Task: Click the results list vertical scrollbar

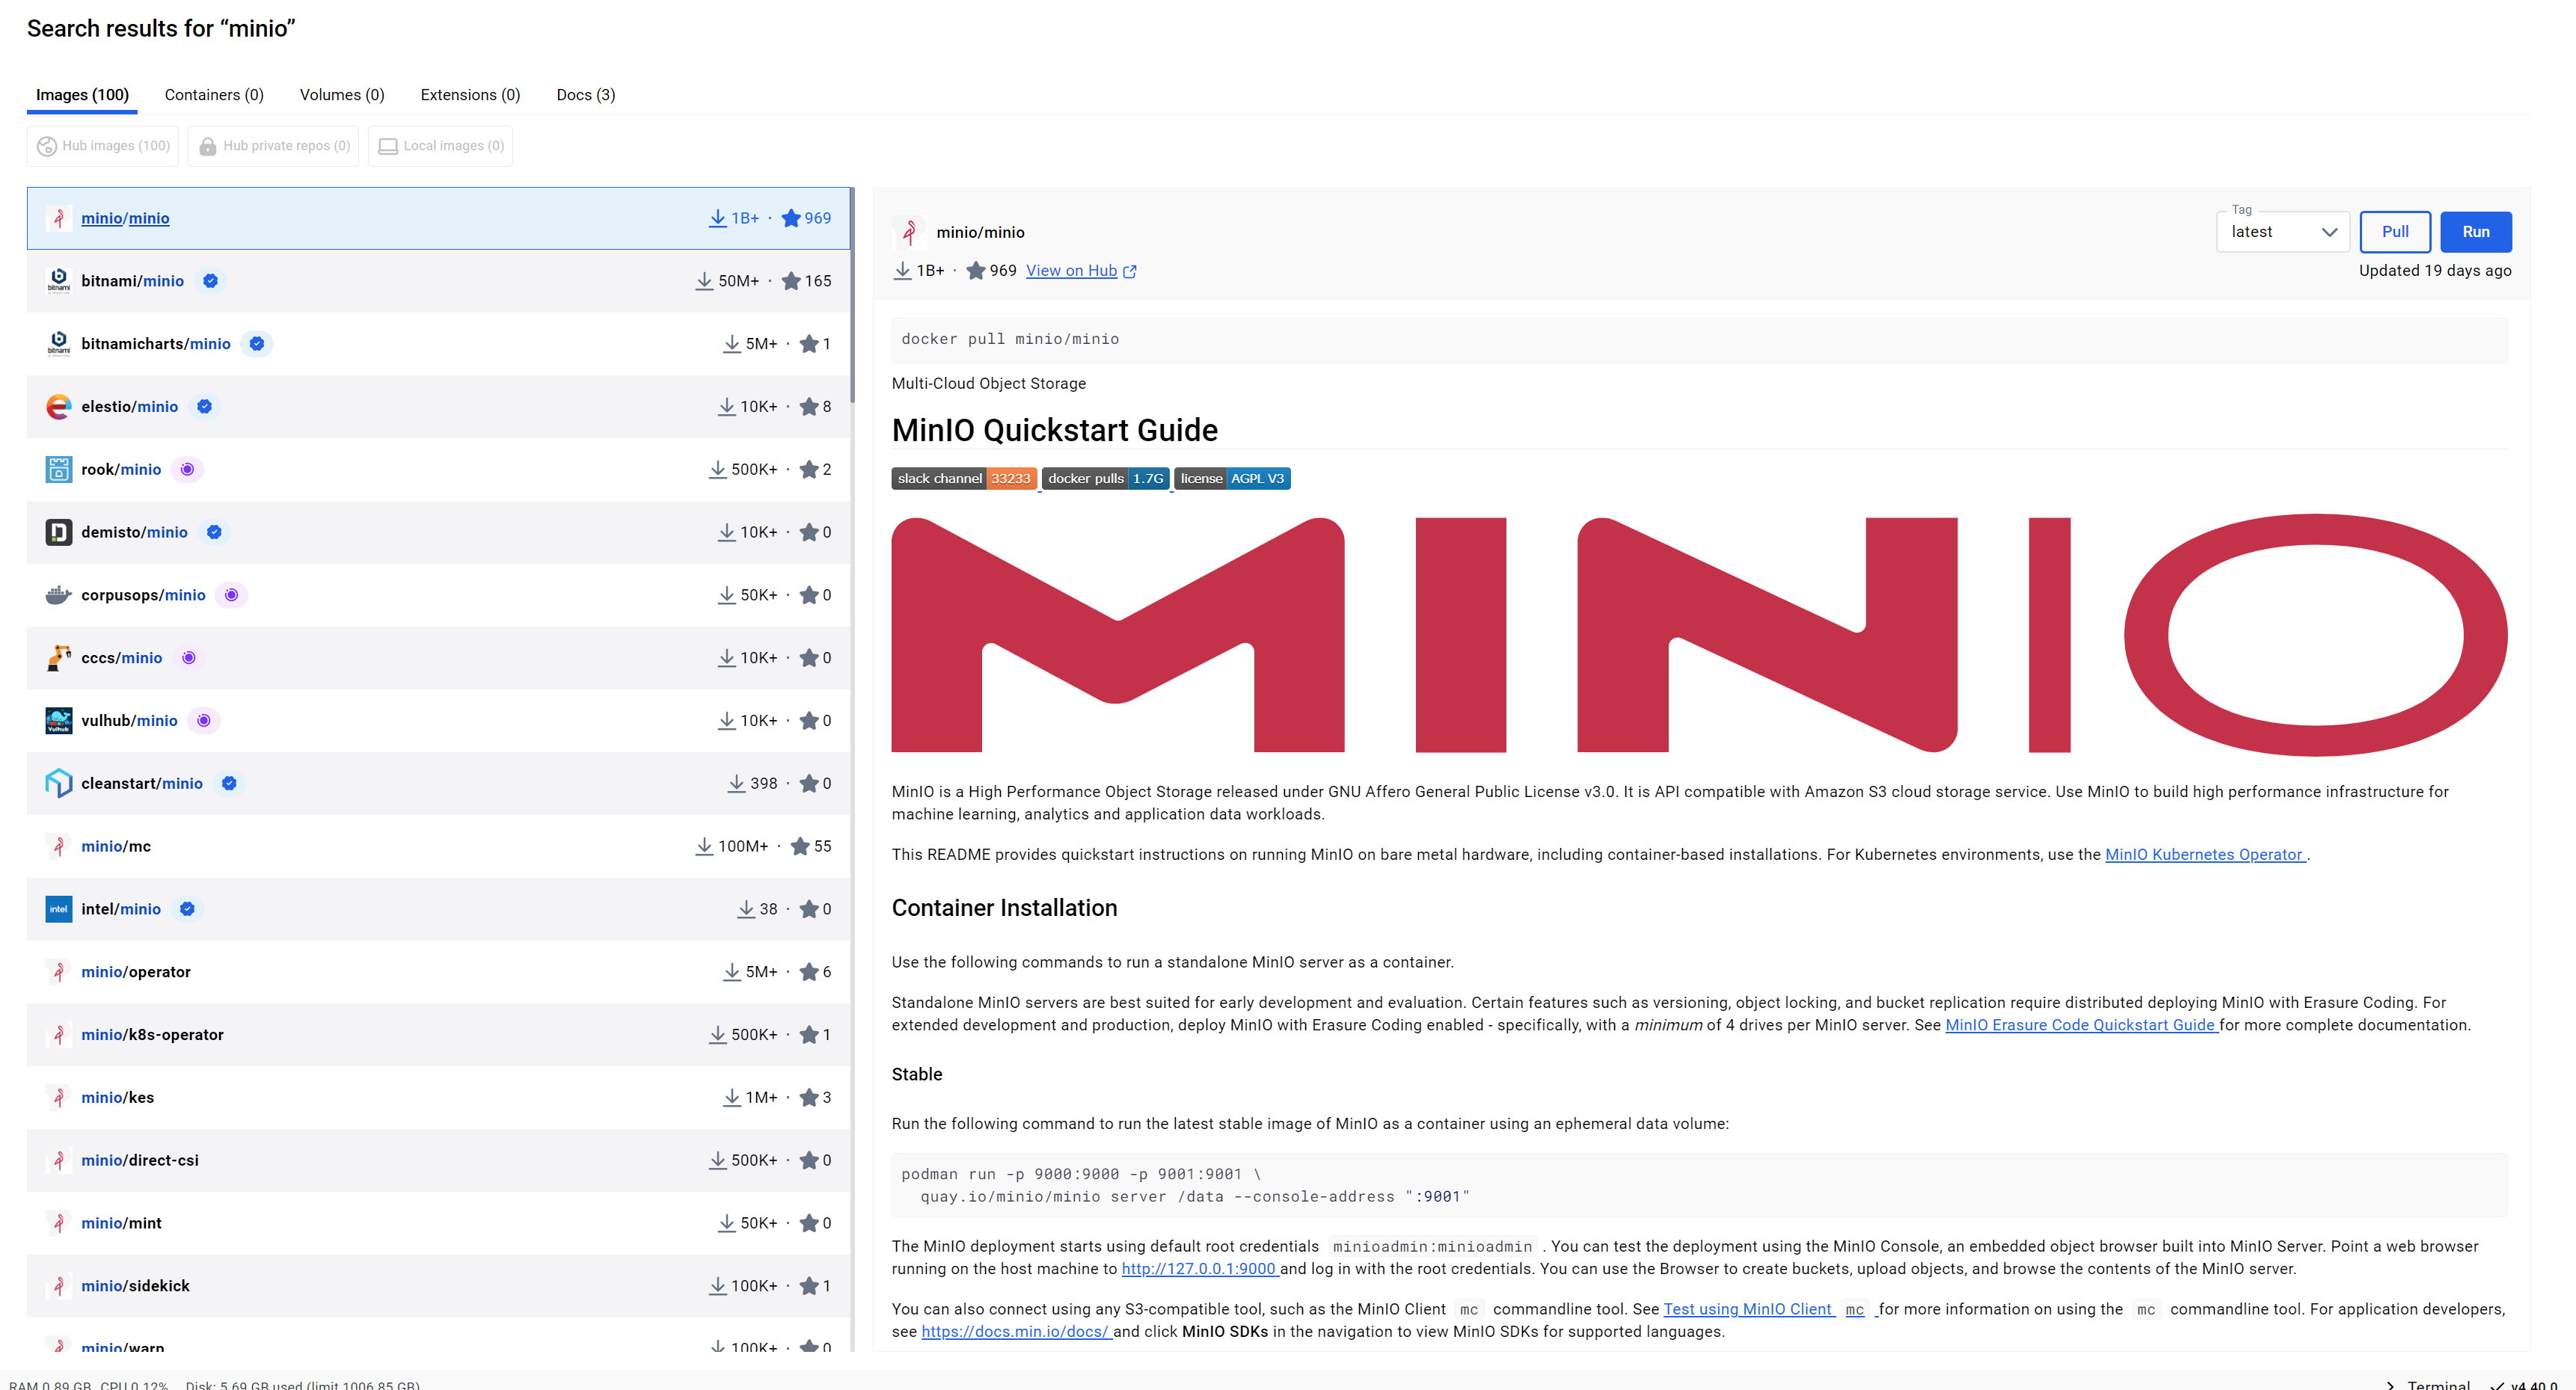Action: pos(852,295)
